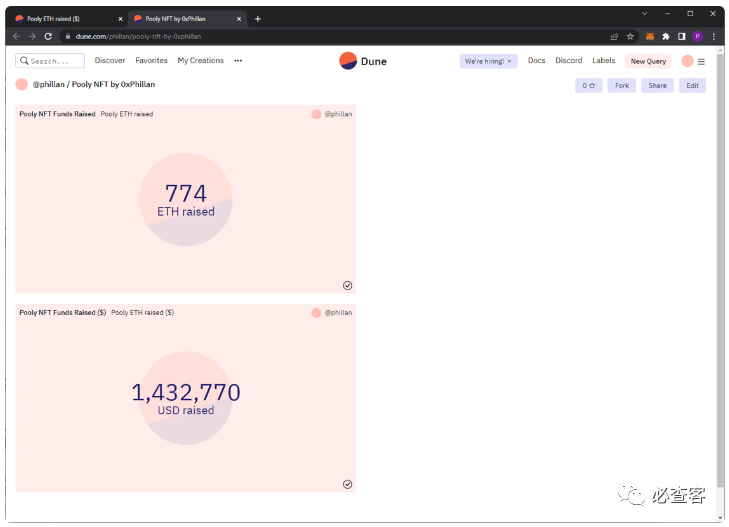Open Favorites in the nav bar
The height and width of the screenshot is (527, 729).
click(151, 60)
